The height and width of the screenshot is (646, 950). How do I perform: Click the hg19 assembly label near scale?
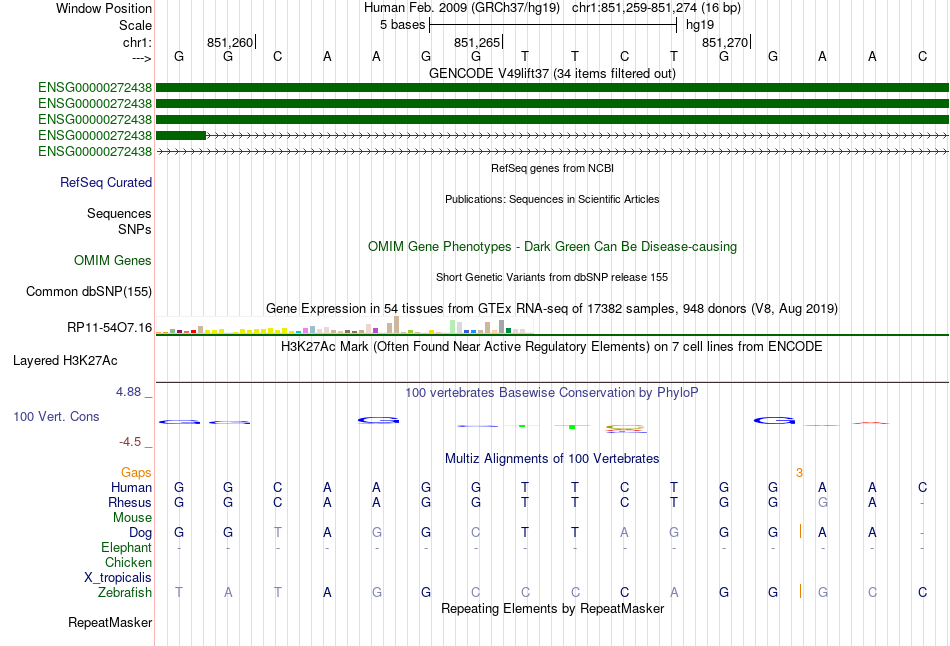point(700,25)
